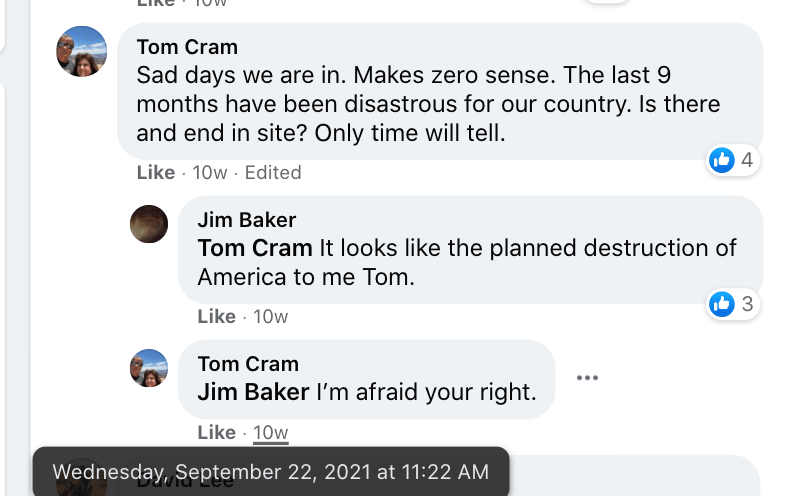Screen dimensions: 806x496
Task: Click the 10w timestamp next to Edited
Action: [x=210, y=172]
